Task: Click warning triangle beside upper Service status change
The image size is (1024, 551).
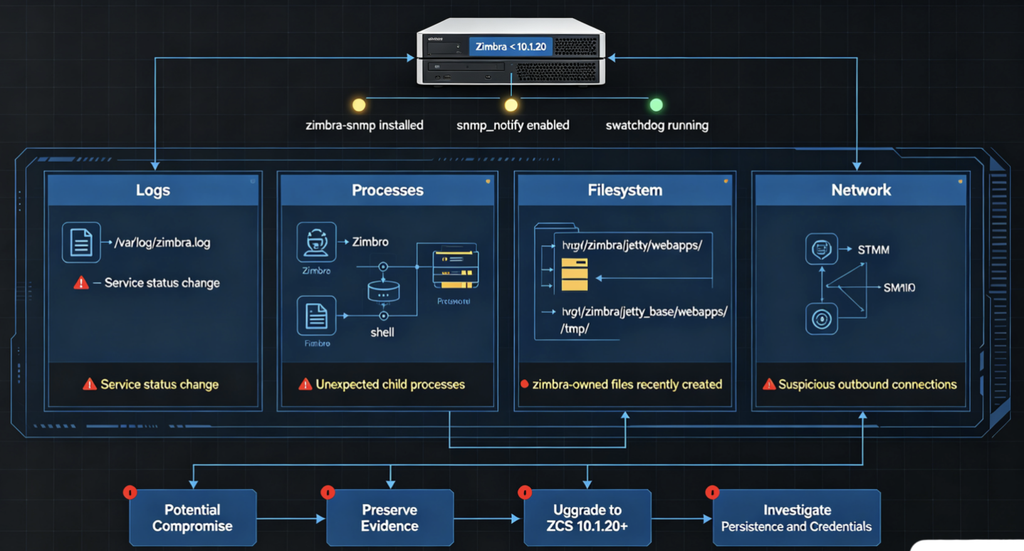Action: (x=81, y=283)
